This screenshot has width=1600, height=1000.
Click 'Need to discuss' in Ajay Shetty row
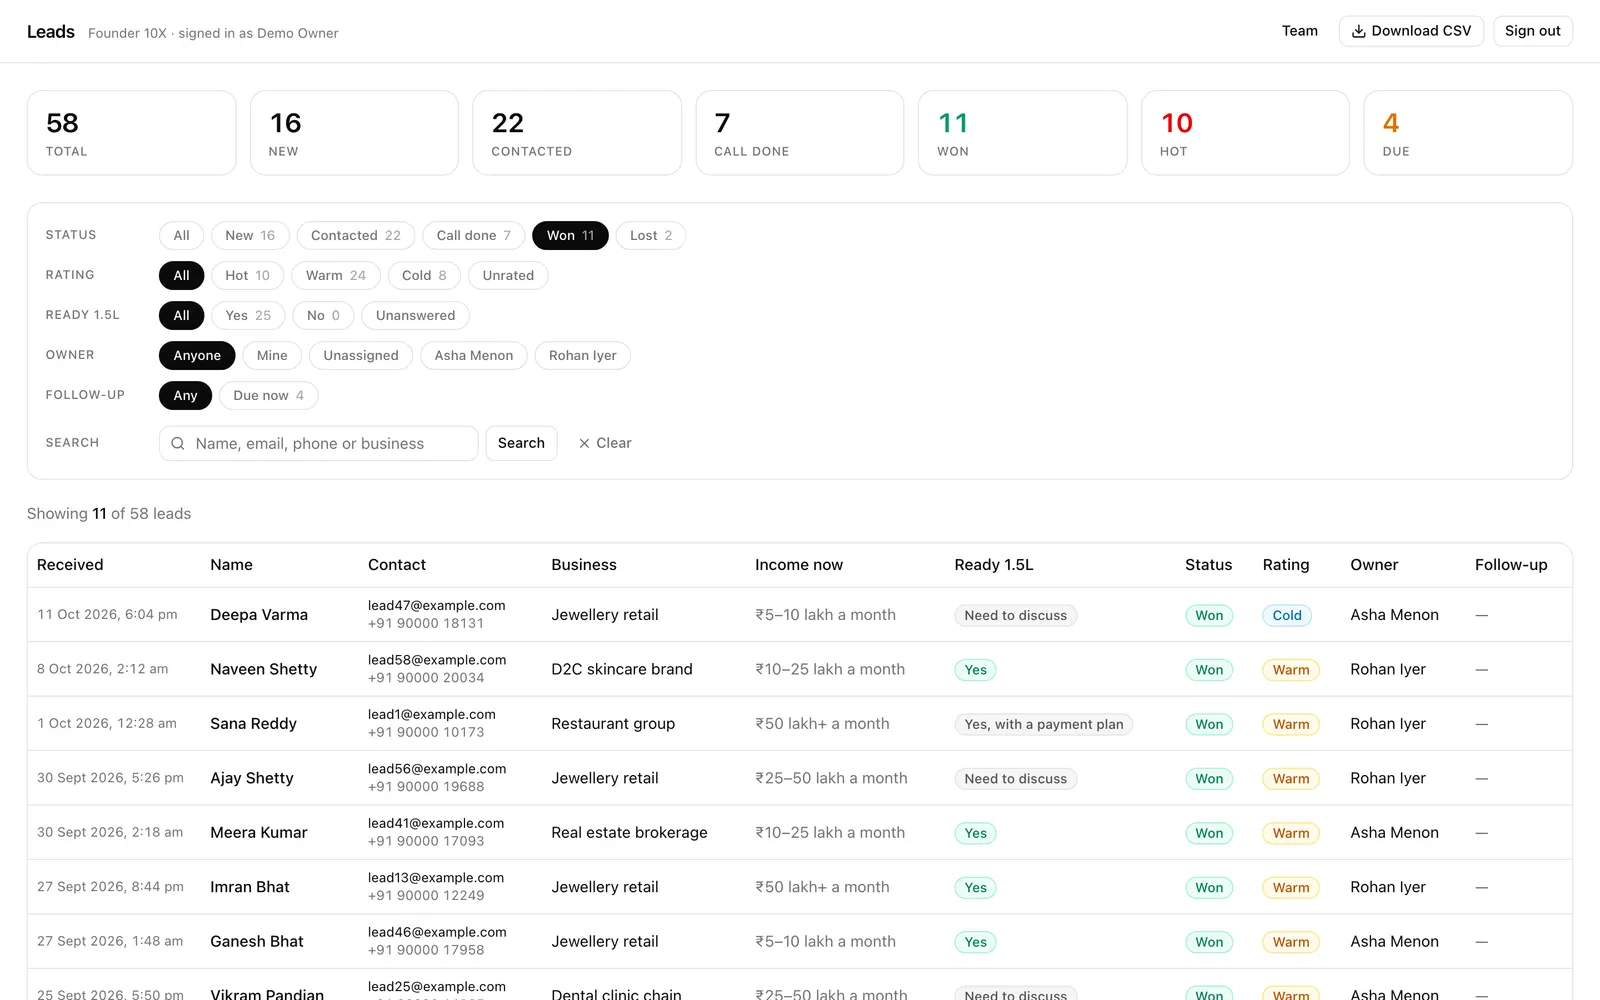pos(1015,779)
